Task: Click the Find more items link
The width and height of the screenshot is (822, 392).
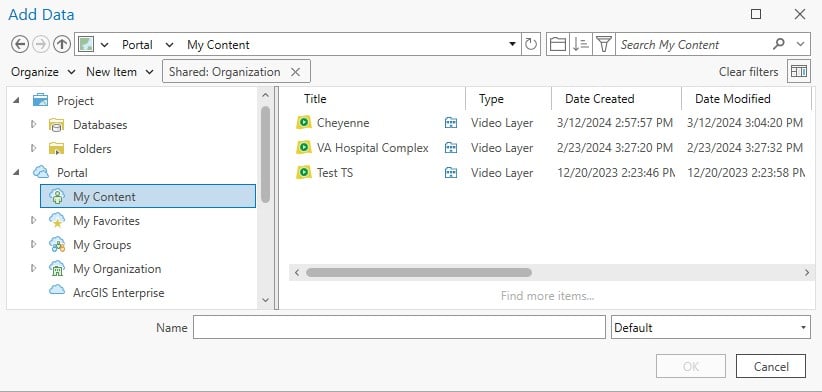Action: (547, 296)
